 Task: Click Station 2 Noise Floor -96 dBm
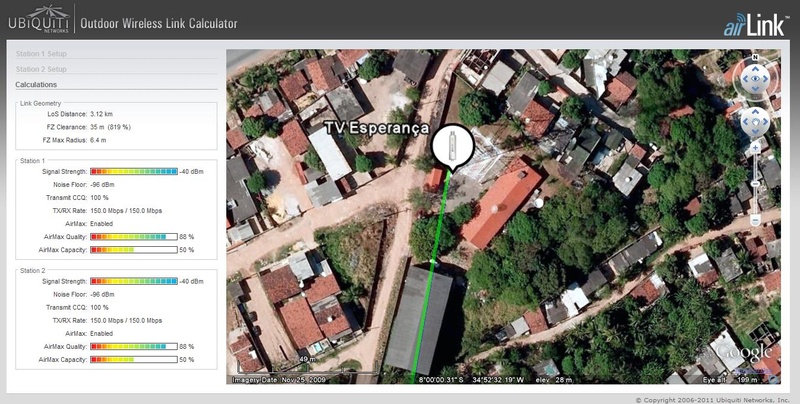[102, 294]
